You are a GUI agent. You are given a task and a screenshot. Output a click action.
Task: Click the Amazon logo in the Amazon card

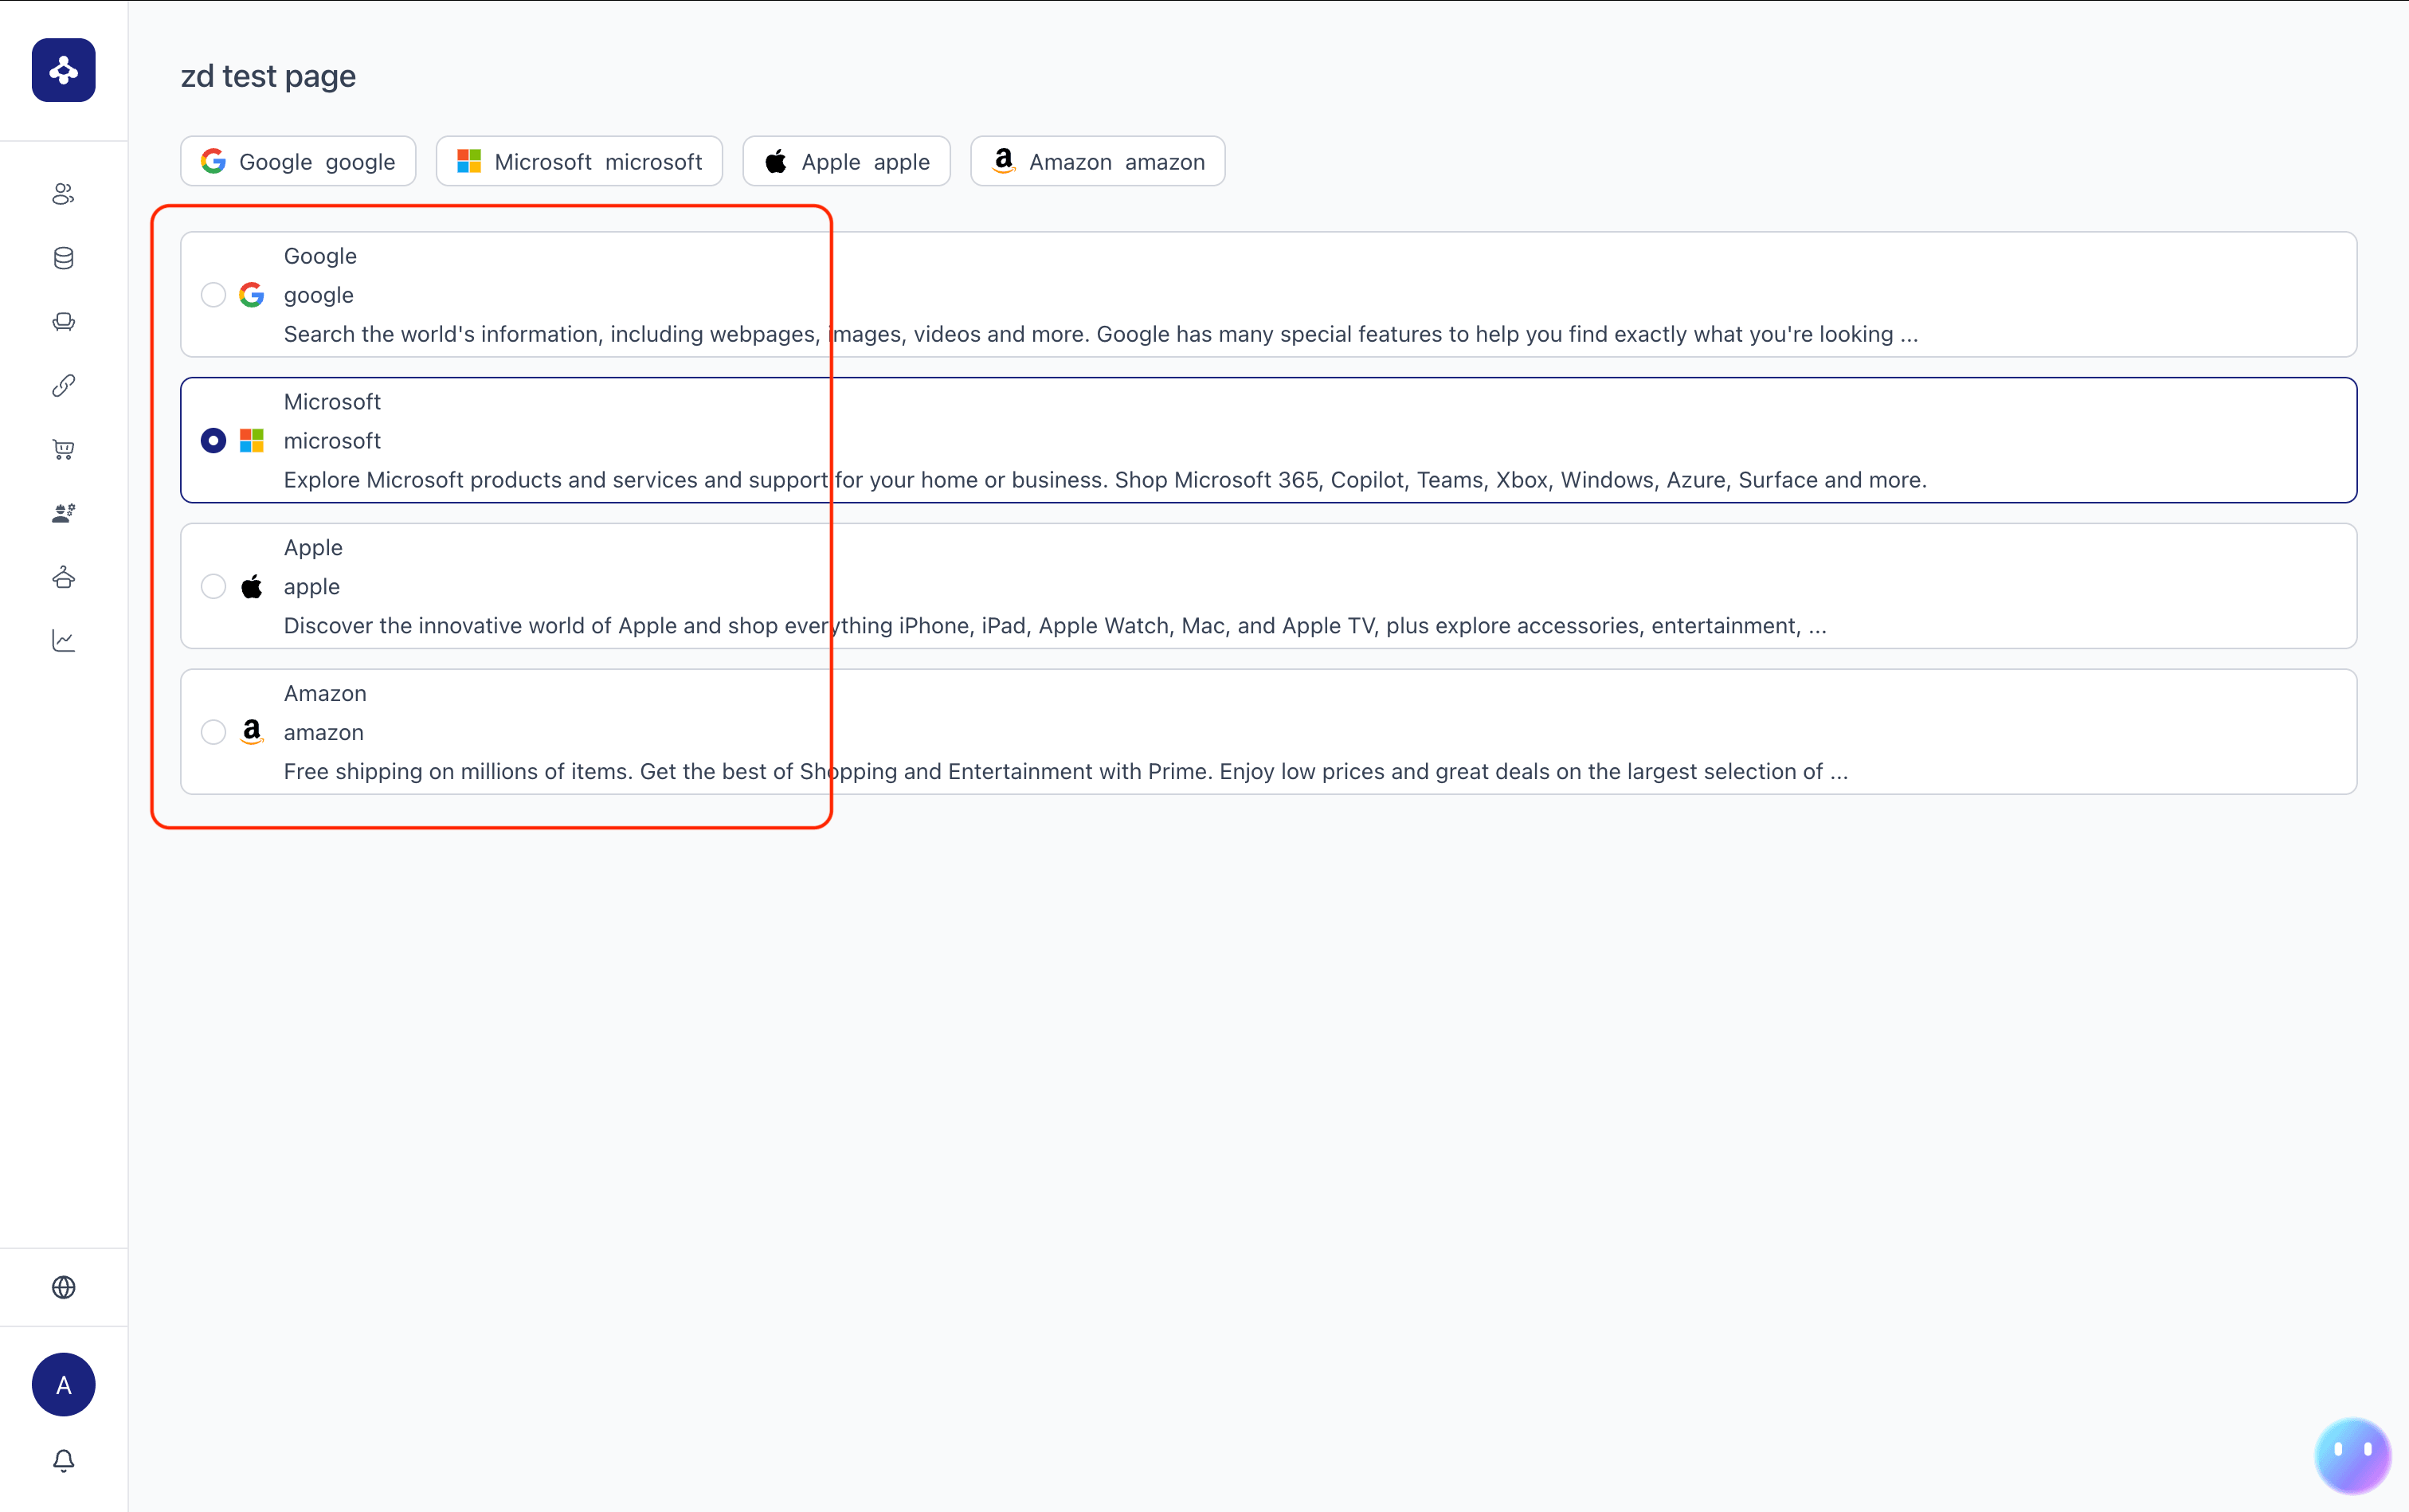point(252,732)
